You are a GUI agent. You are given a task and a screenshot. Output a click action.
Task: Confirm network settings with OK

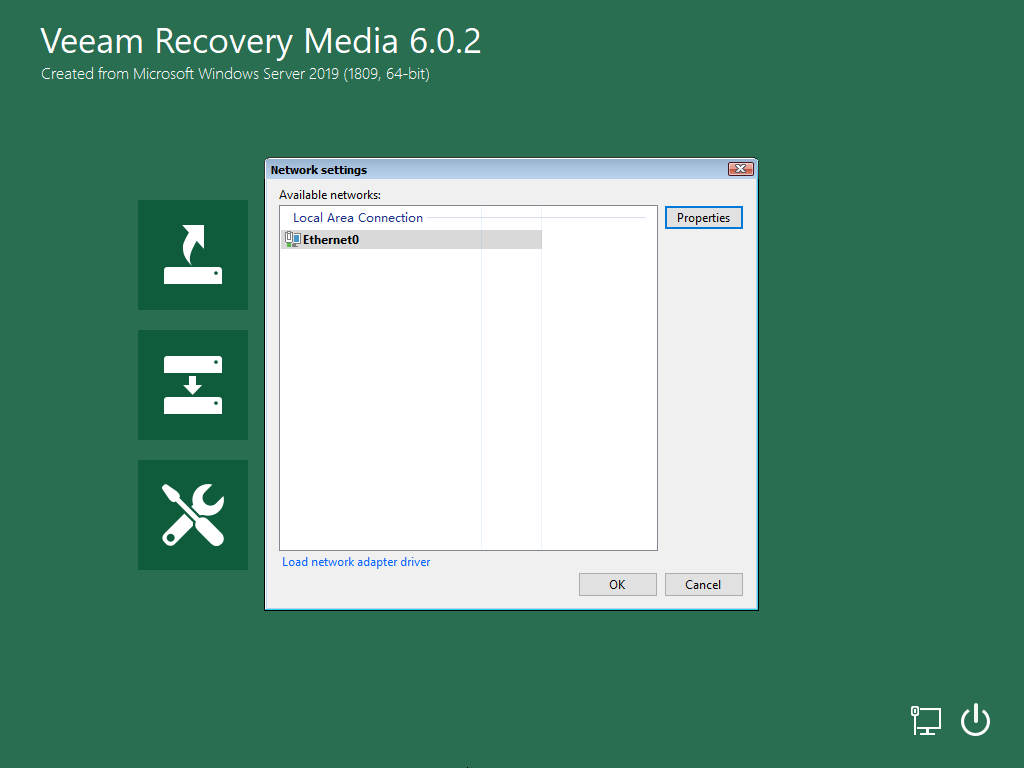pyautogui.click(x=617, y=584)
